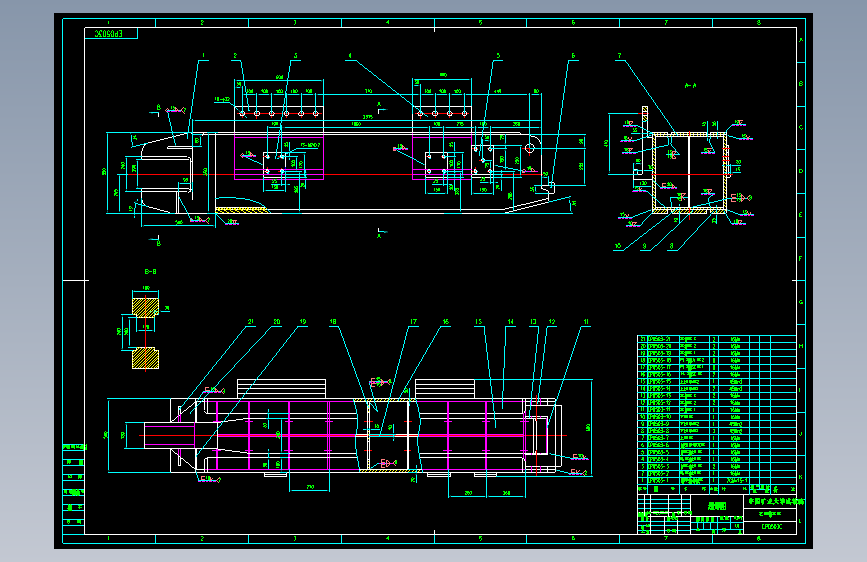Screen dimensions: 867x562
Task: Select parts list row numbered 1
Action: (717, 481)
